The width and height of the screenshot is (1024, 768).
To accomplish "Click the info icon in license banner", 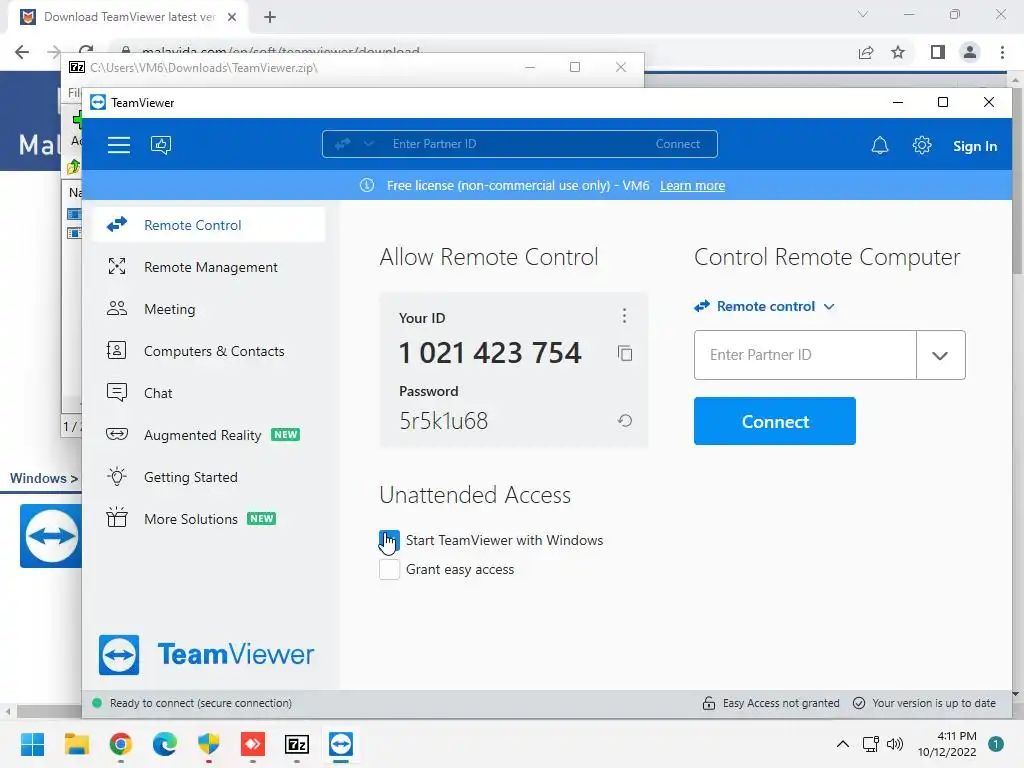I will pos(367,186).
